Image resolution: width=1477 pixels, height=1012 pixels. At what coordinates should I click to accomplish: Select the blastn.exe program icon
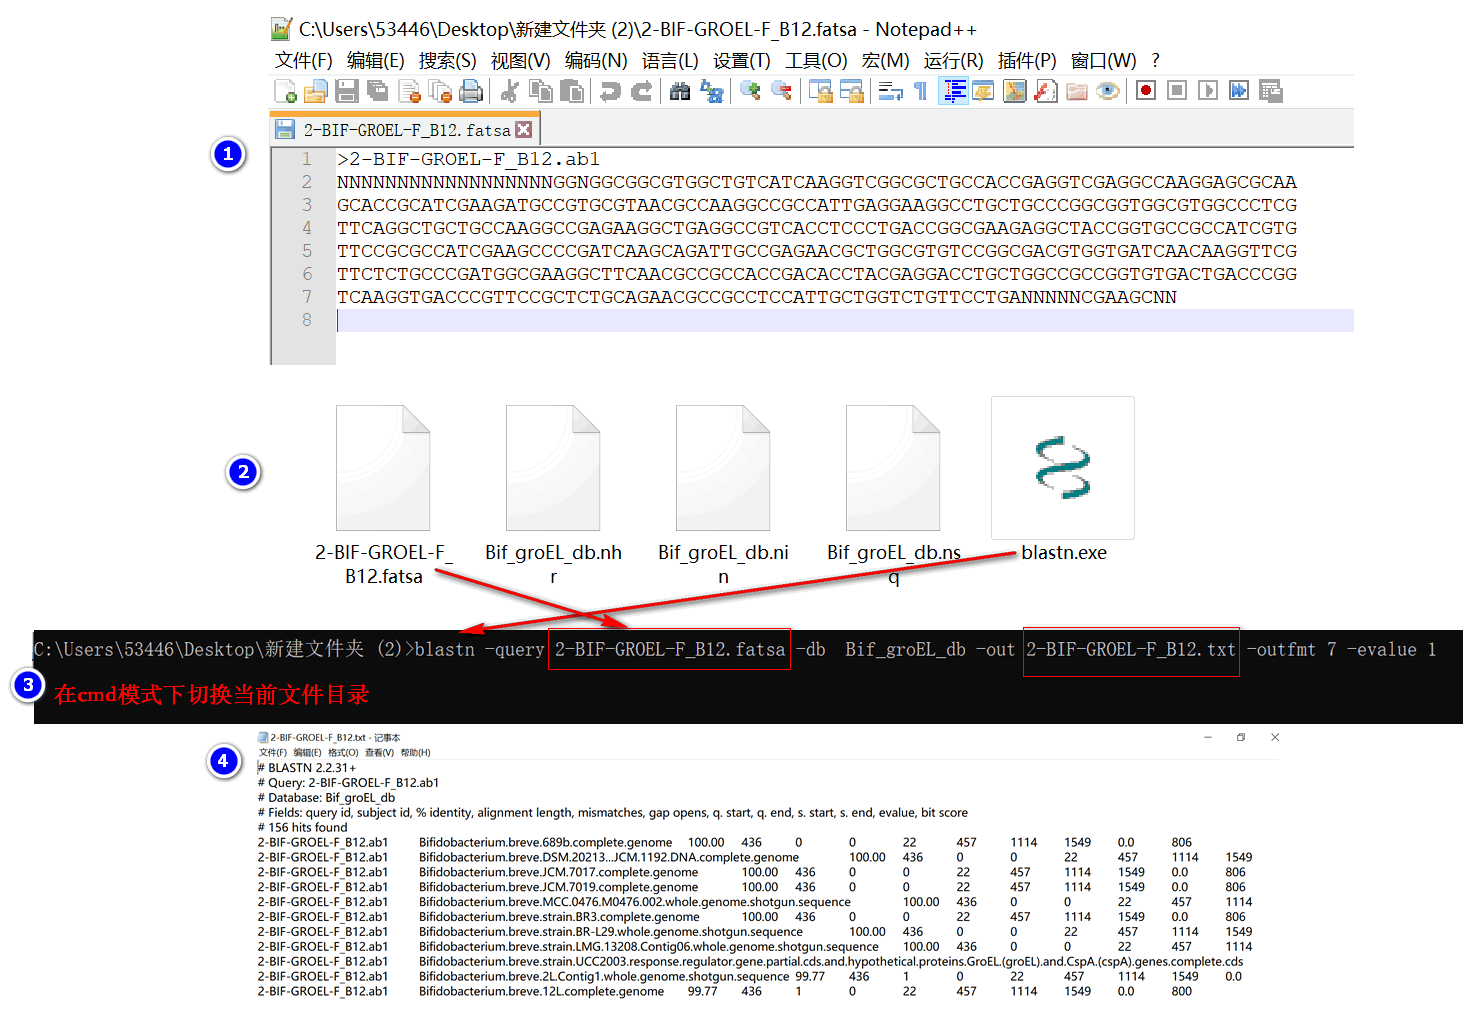pyautogui.click(x=1063, y=468)
